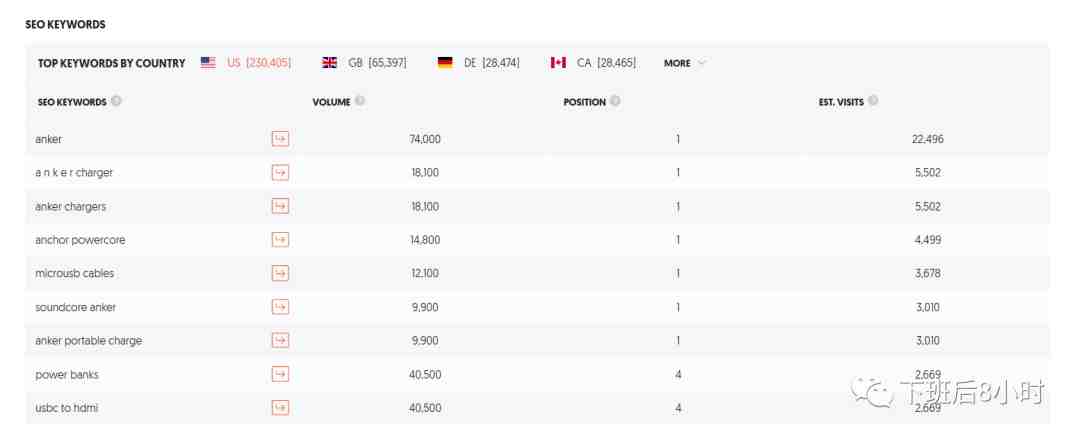The width and height of the screenshot is (1080, 439).
Task: Switch to DE keywords tab
Action: coord(479,63)
